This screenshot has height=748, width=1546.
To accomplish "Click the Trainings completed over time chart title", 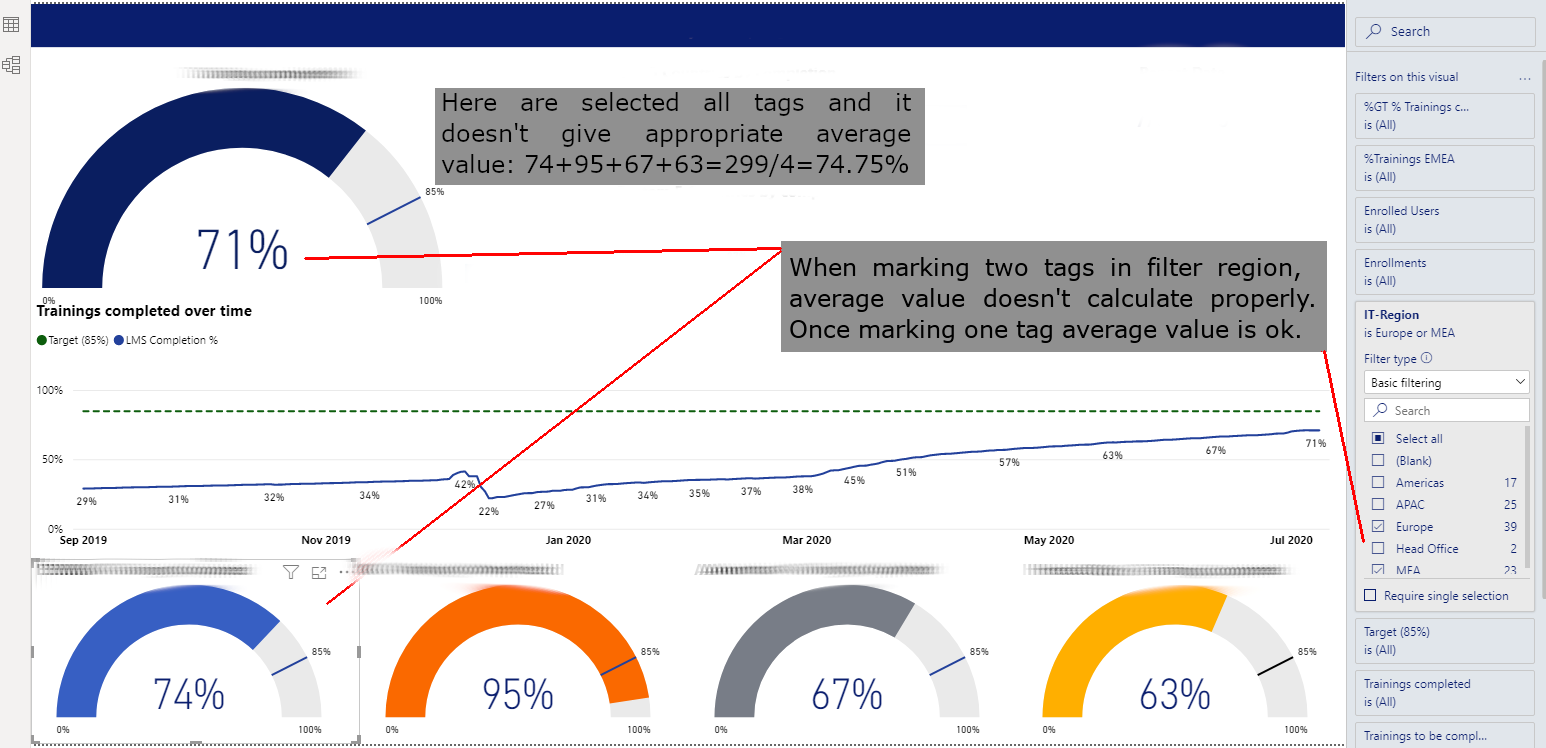I will tap(144, 311).
